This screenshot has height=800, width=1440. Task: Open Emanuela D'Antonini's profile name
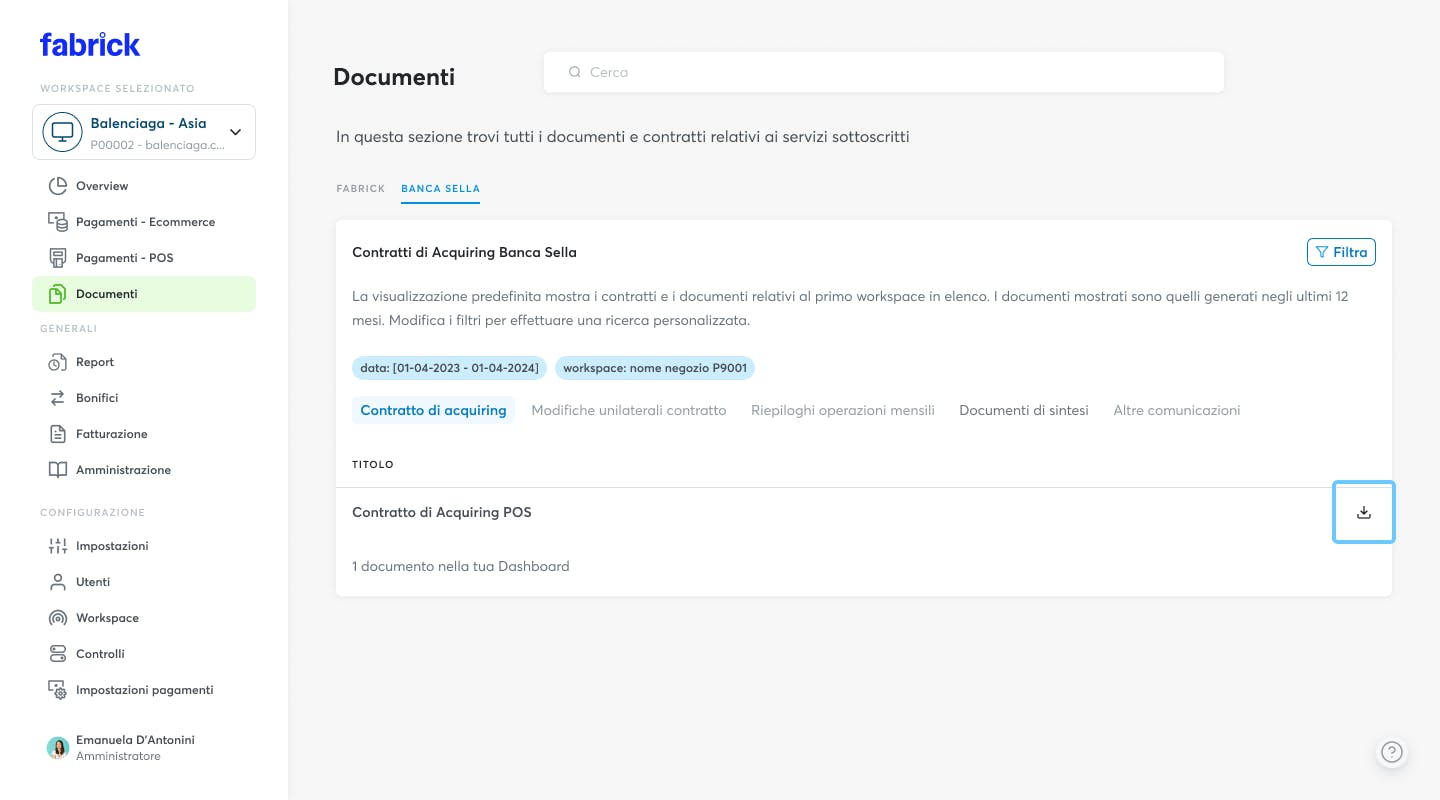135,740
